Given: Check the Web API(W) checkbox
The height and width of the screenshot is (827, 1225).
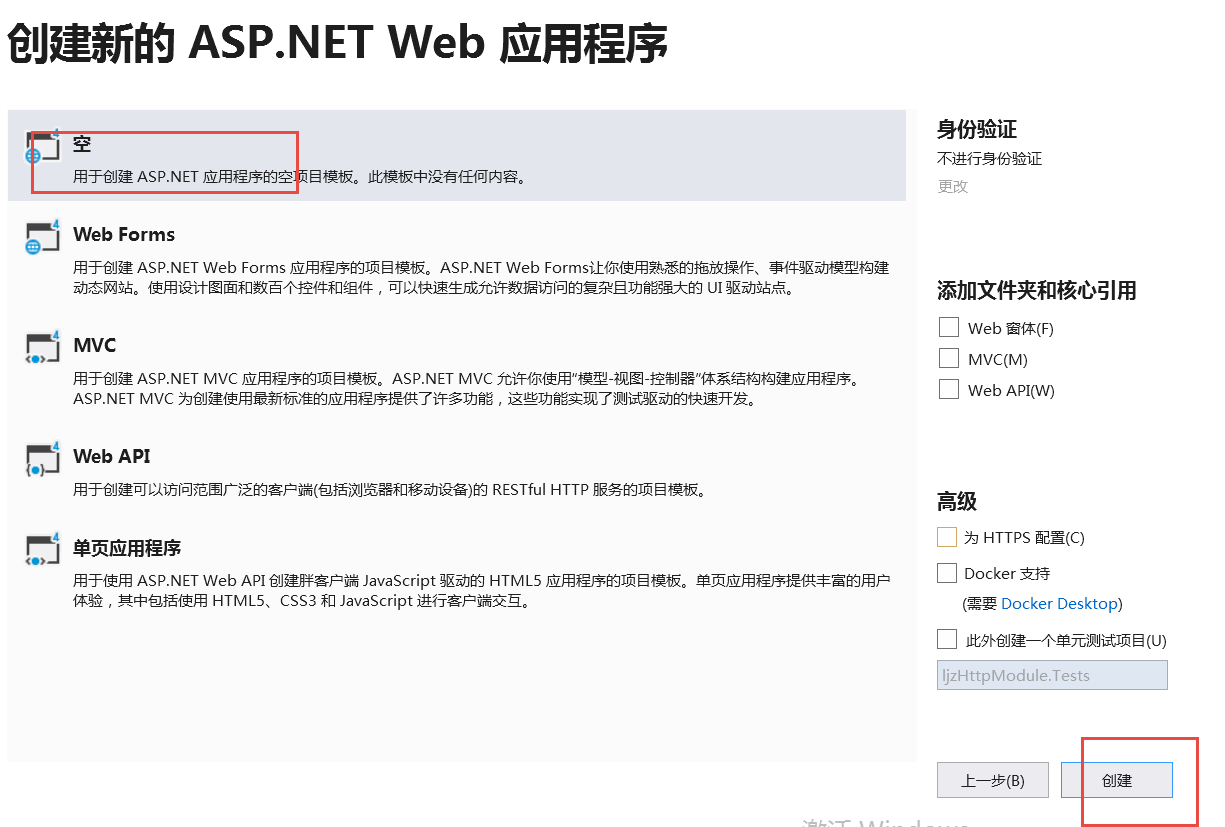Looking at the screenshot, I should [x=949, y=389].
